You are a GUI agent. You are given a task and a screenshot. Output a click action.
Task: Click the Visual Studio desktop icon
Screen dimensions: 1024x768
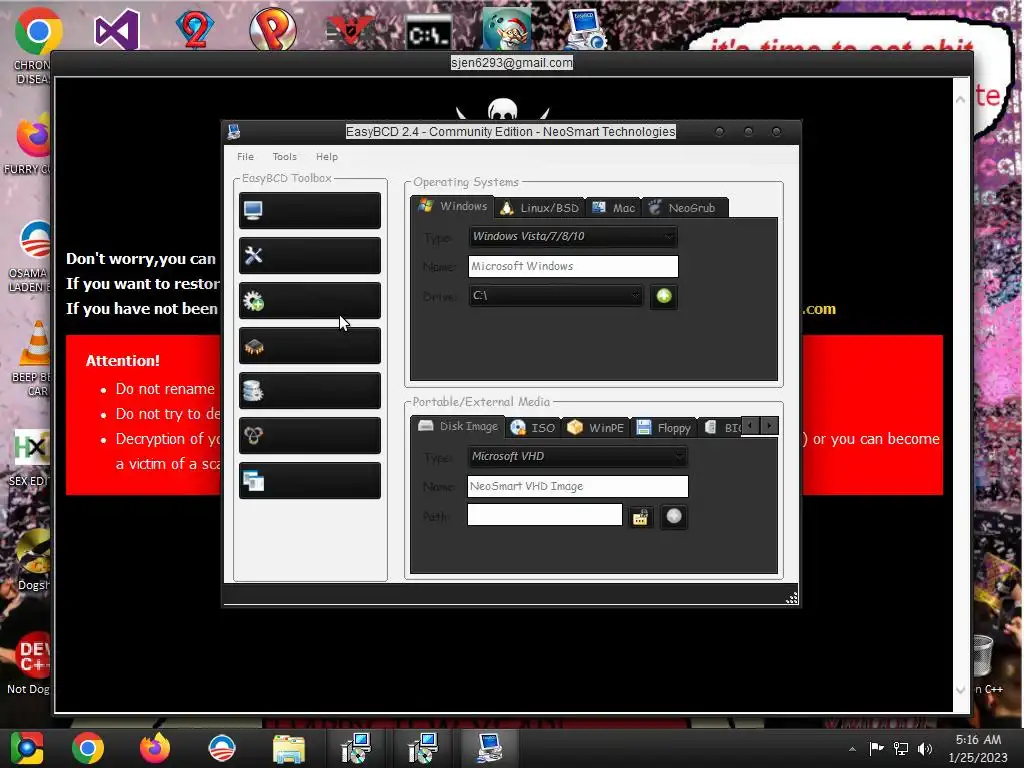coord(117,29)
